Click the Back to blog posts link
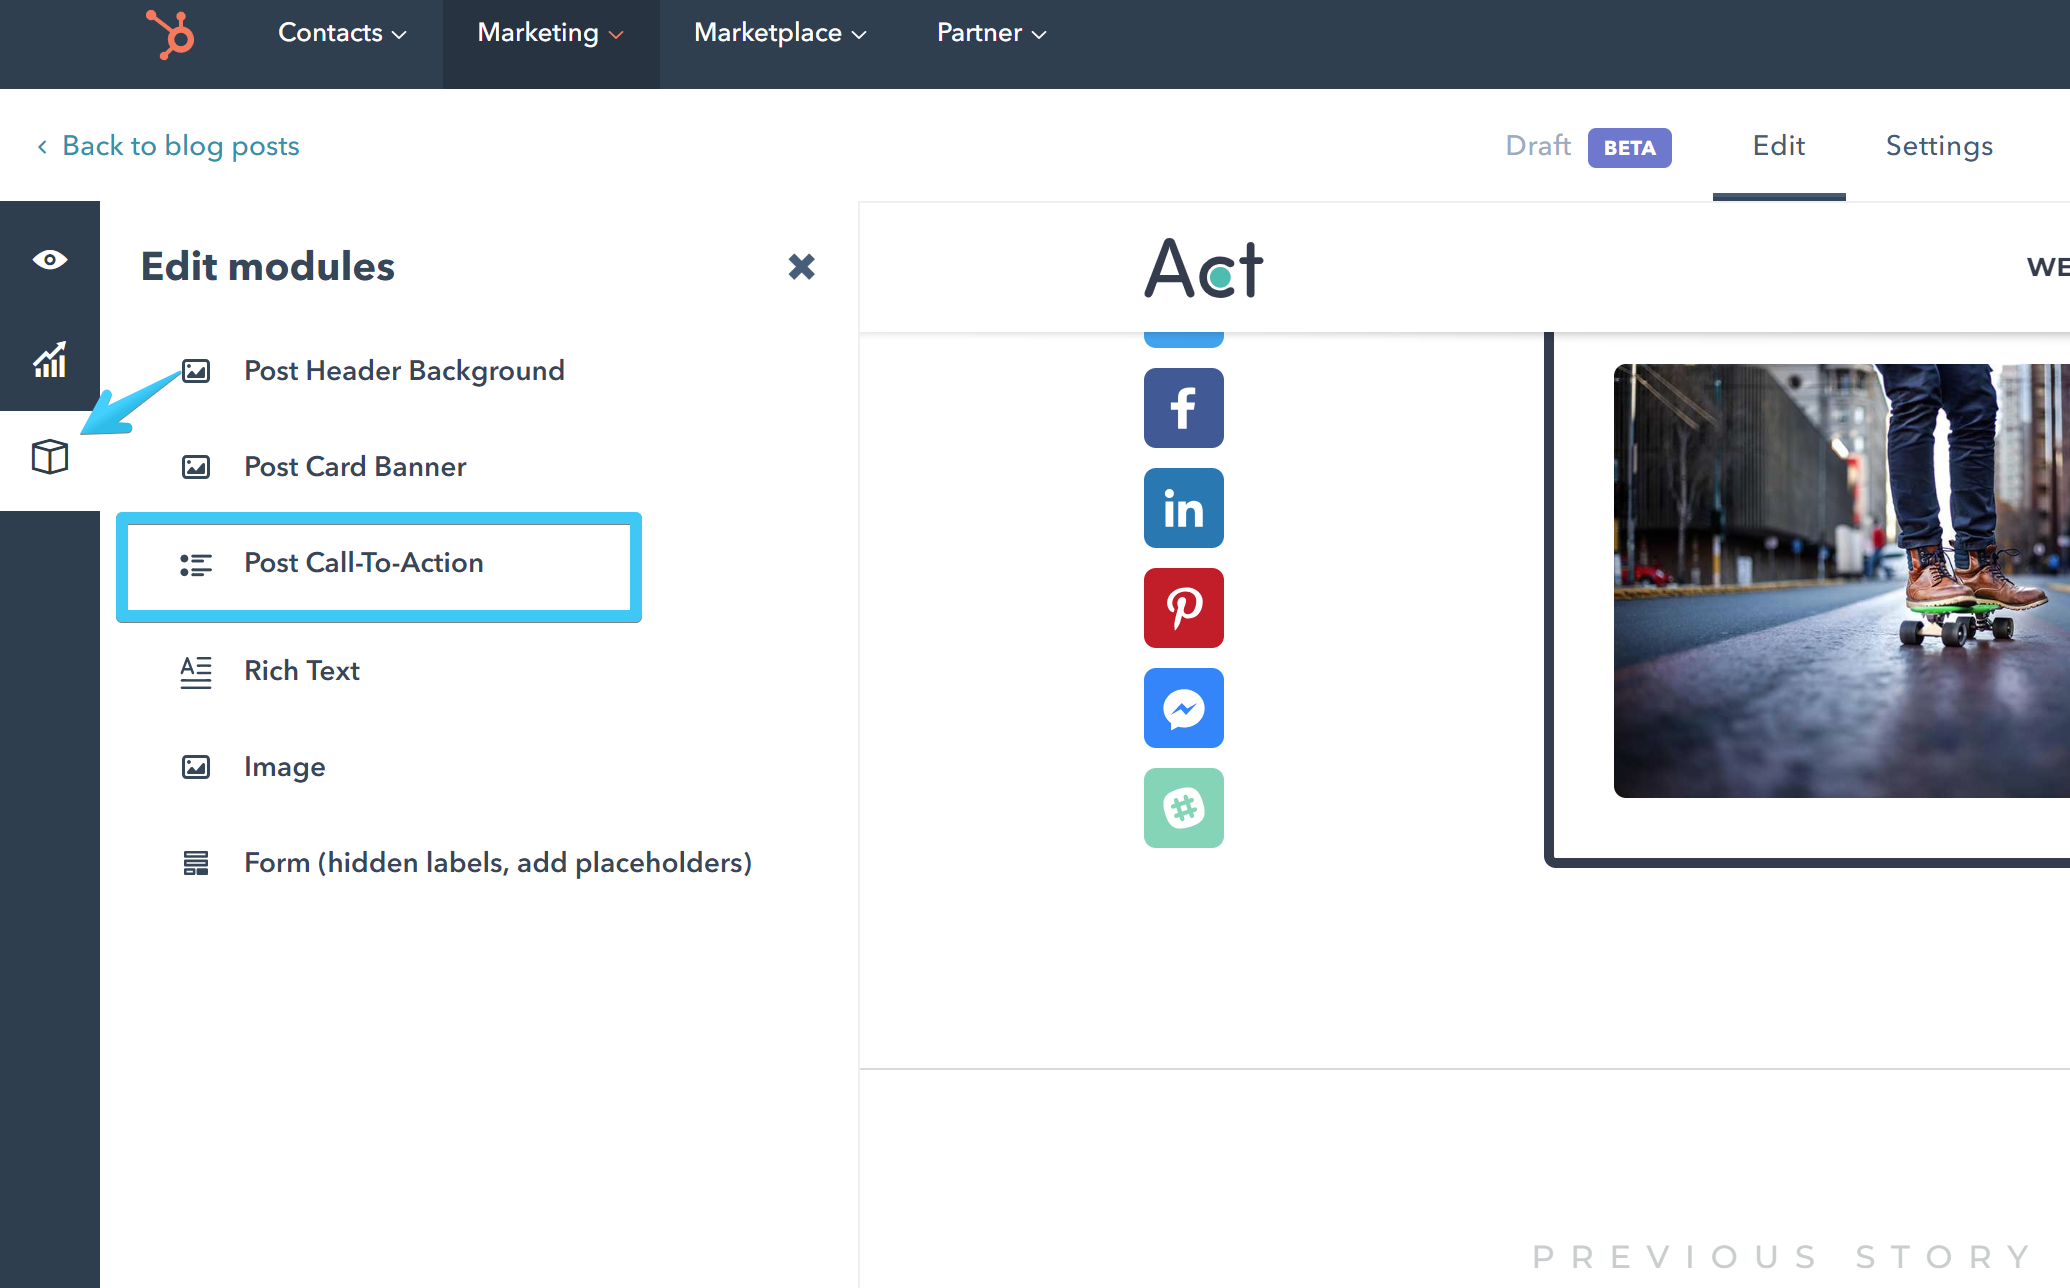The height and width of the screenshot is (1288, 2070). click(x=180, y=146)
